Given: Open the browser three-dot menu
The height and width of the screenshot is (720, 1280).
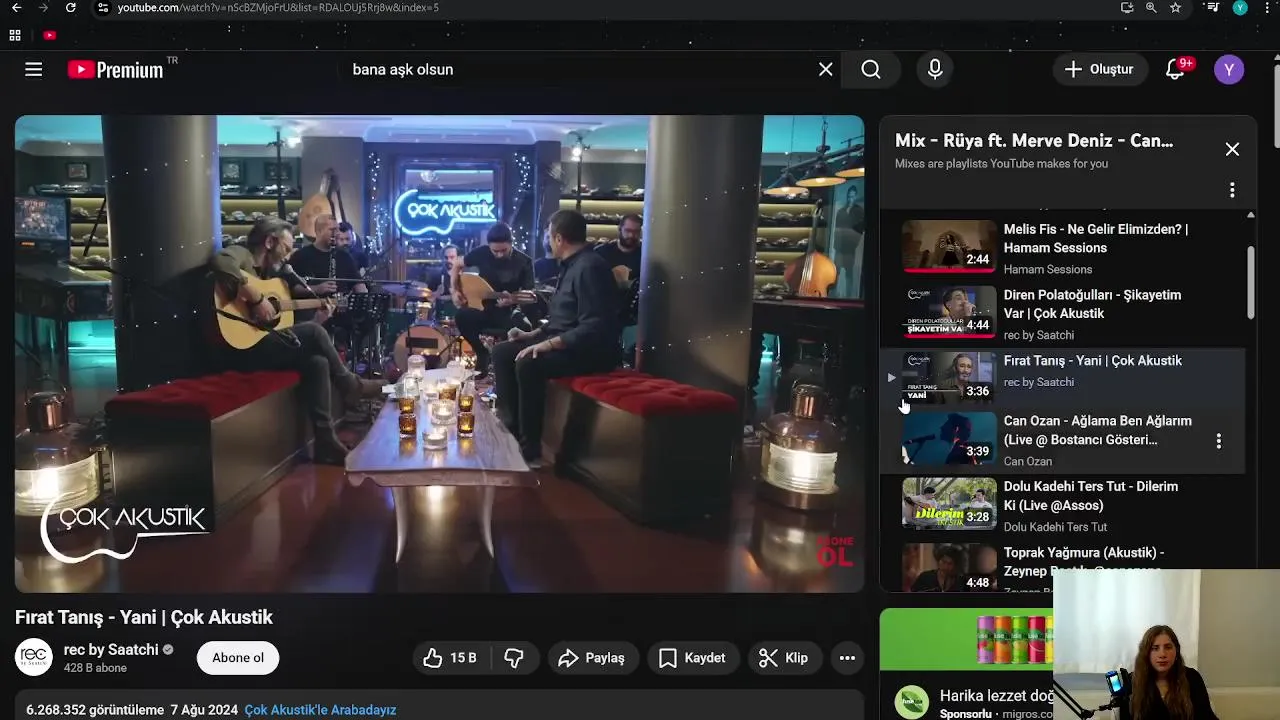Looking at the screenshot, I should 1267,8.
